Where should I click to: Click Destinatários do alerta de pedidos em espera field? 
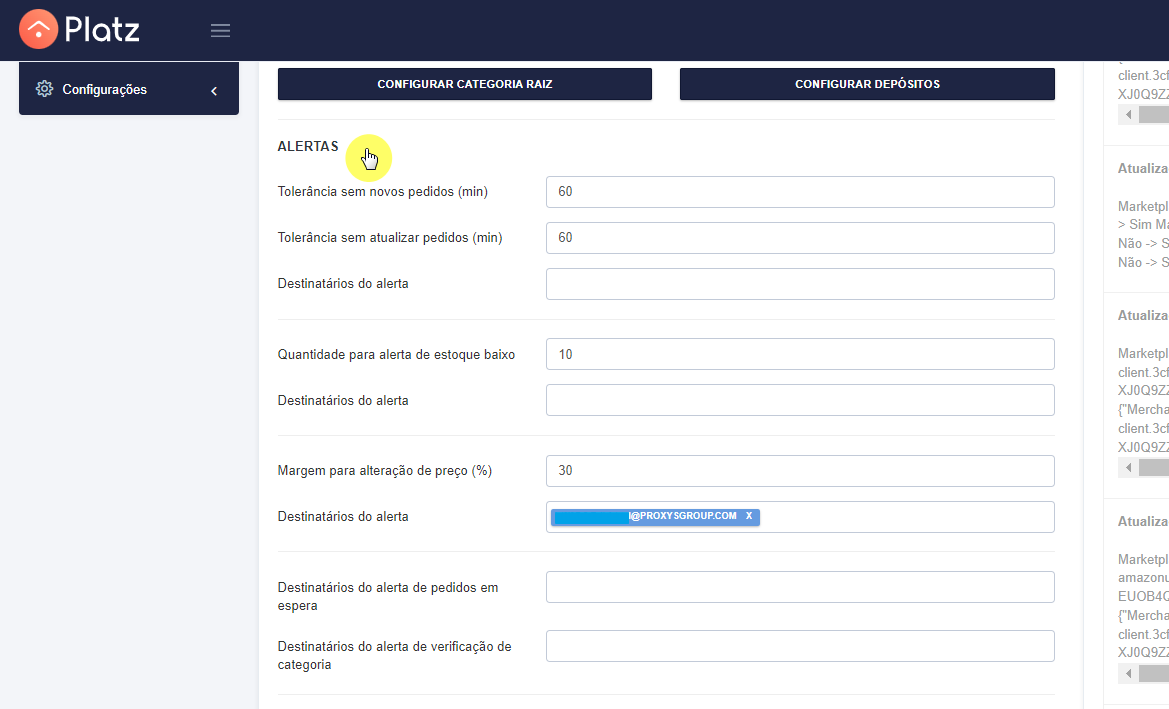[x=800, y=587]
